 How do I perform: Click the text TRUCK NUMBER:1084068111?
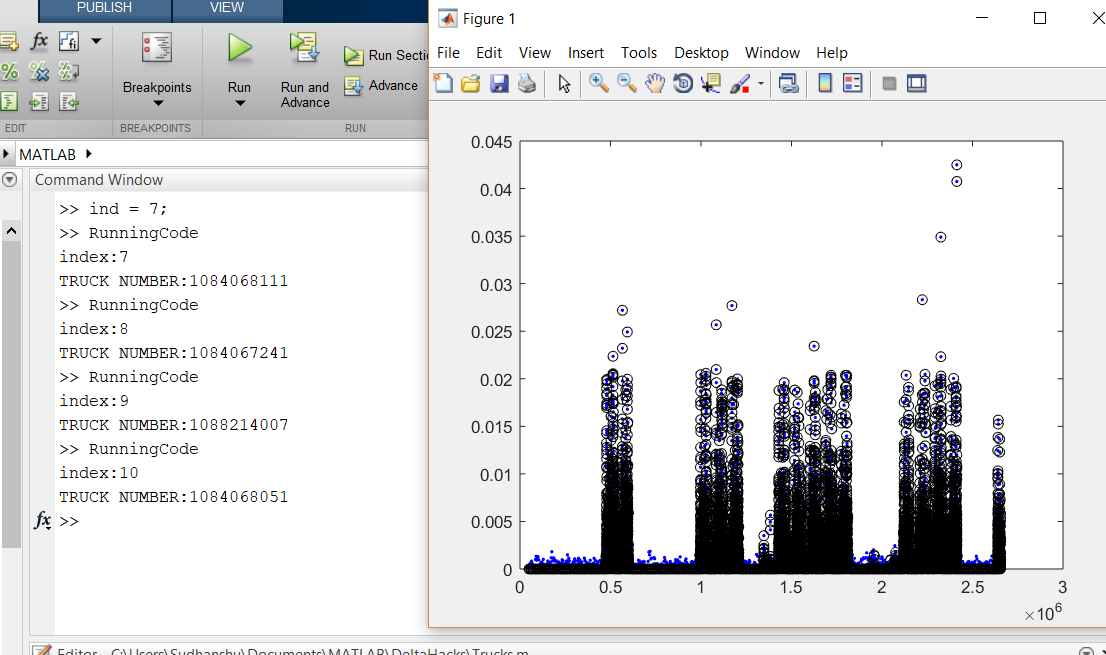coord(174,281)
